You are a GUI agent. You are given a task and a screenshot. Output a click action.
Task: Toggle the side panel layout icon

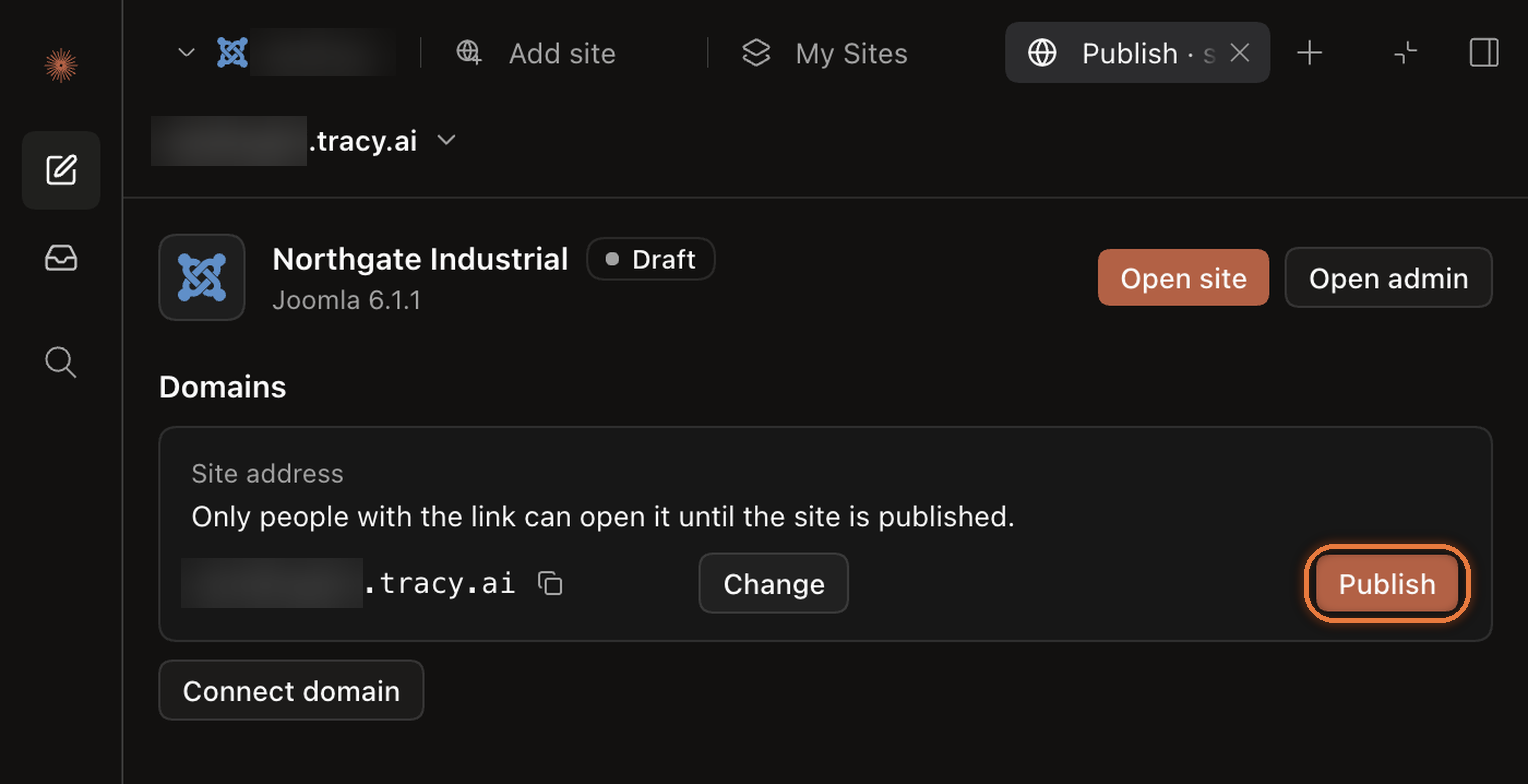click(x=1484, y=53)
